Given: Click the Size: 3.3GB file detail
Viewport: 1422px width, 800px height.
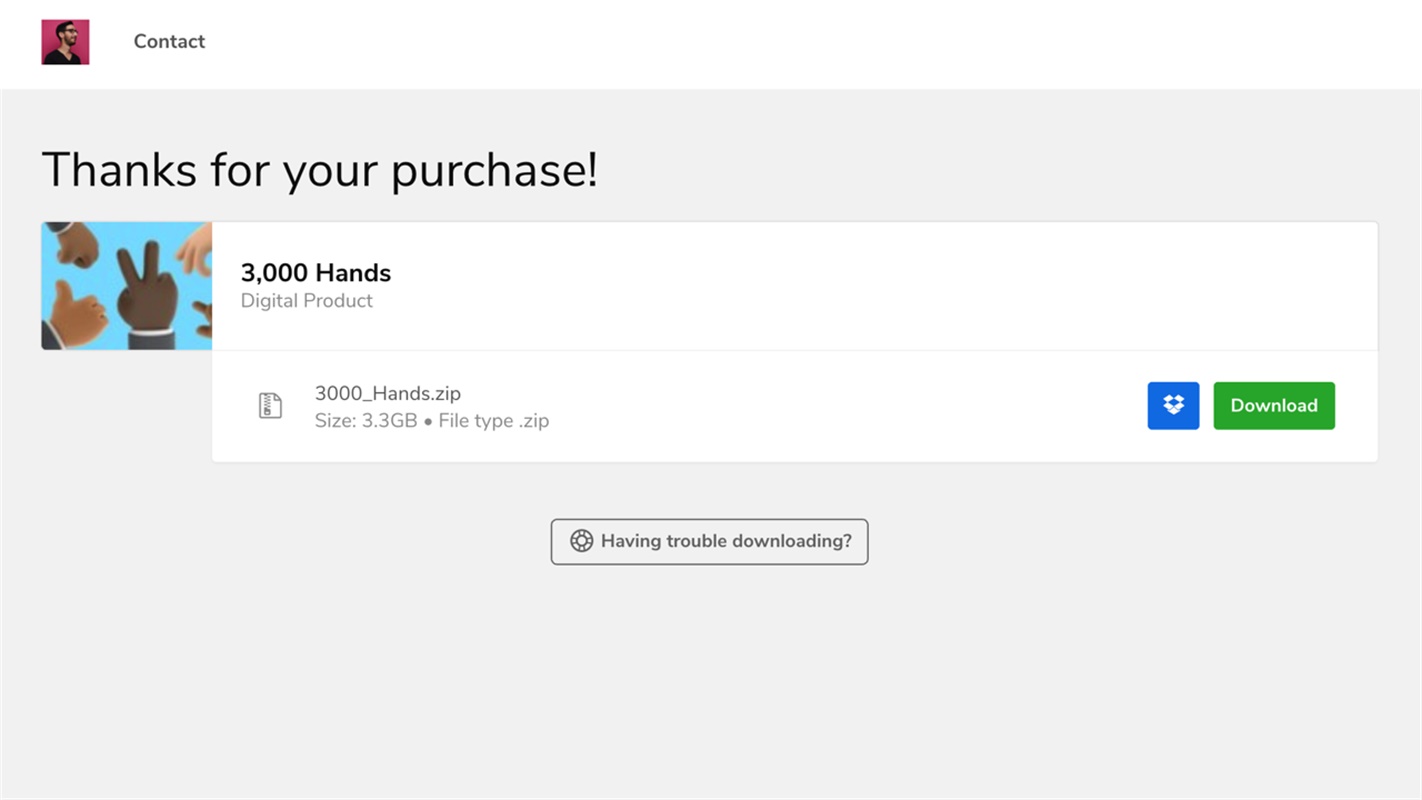Looking at the screenshot, I should click(x=366, y=421).
